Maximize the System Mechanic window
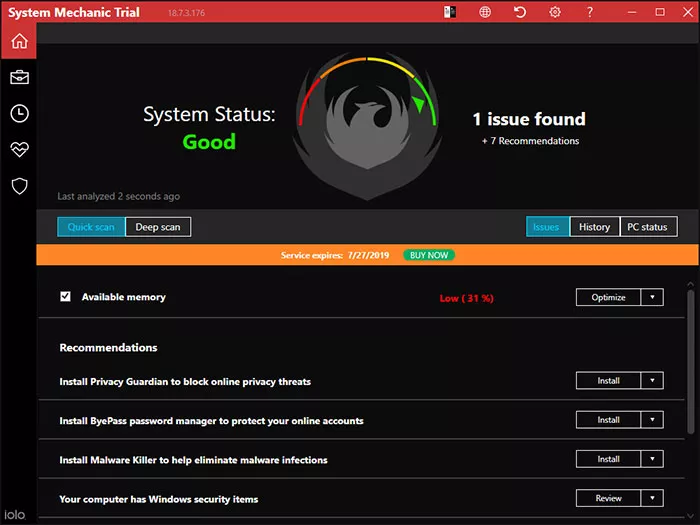 [x=660, y=12]
